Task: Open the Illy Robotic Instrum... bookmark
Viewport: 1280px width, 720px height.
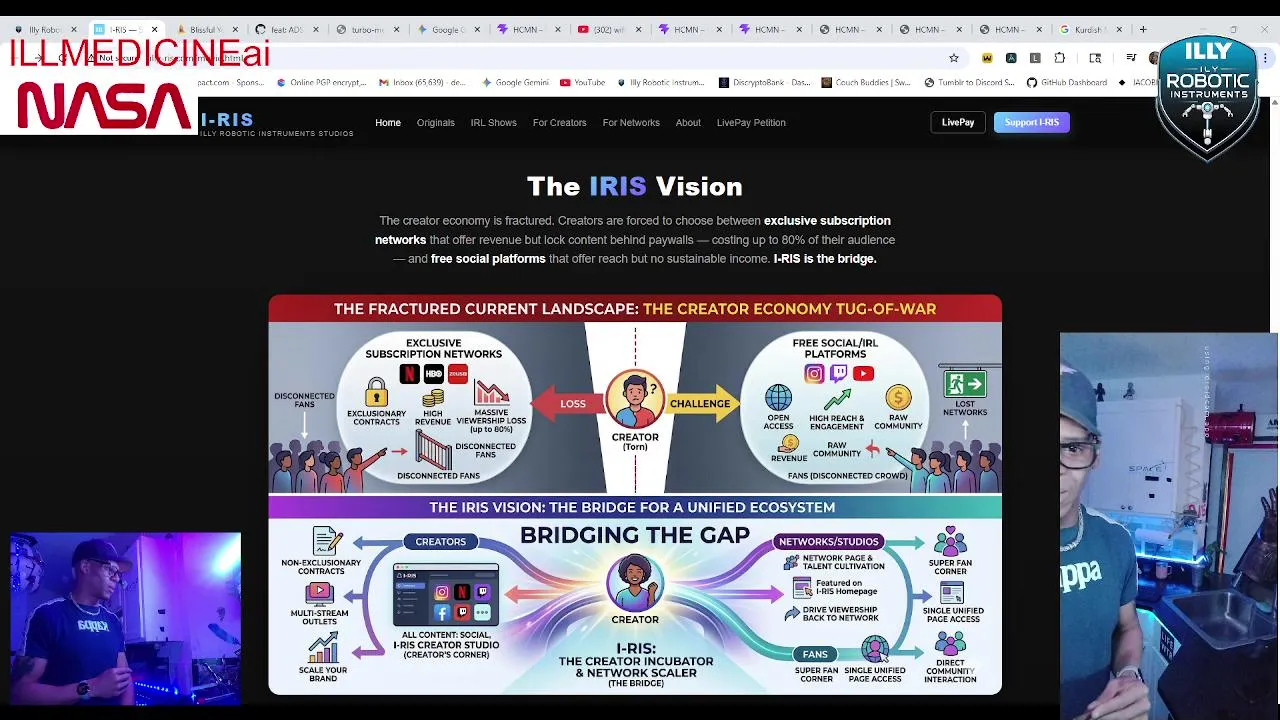Action: coord(660,82)
